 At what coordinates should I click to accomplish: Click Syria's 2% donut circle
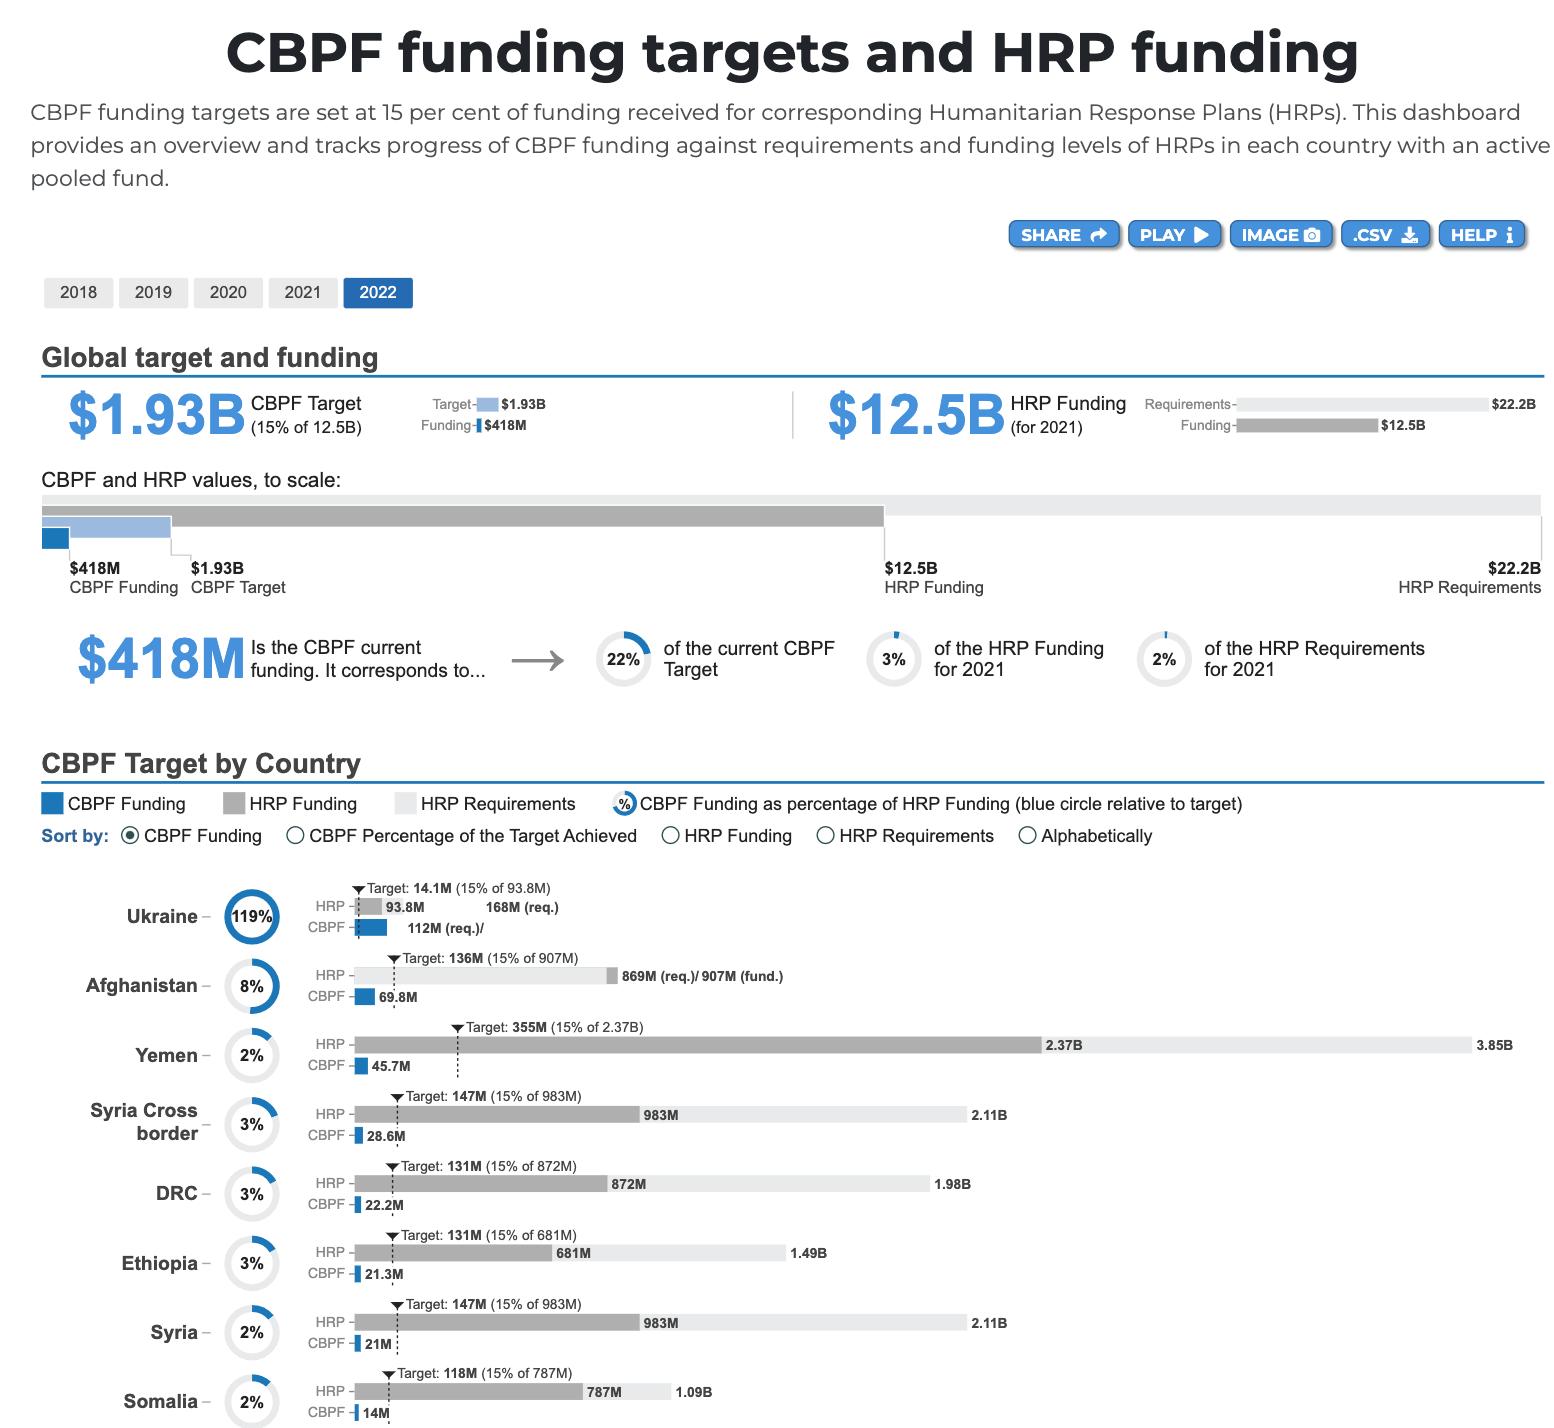tap(252, 1333)
